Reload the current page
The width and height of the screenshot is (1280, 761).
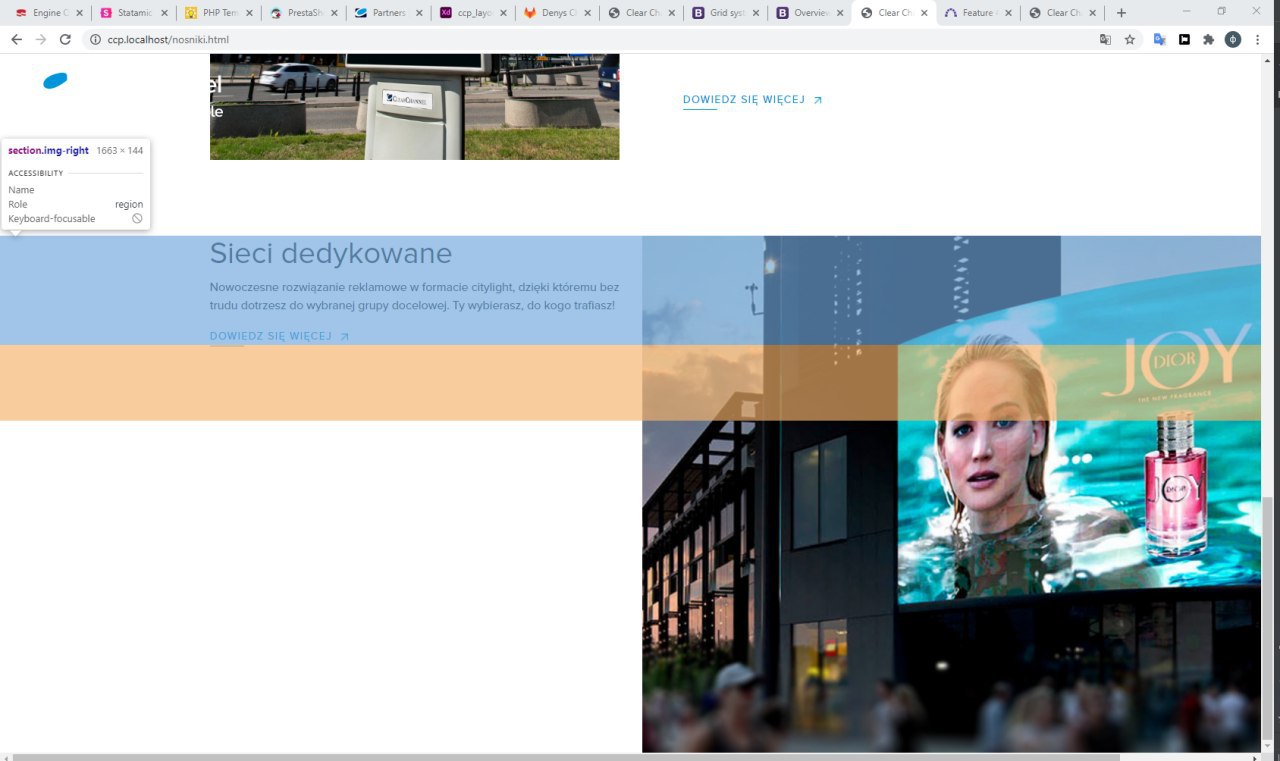coord(65,39)
